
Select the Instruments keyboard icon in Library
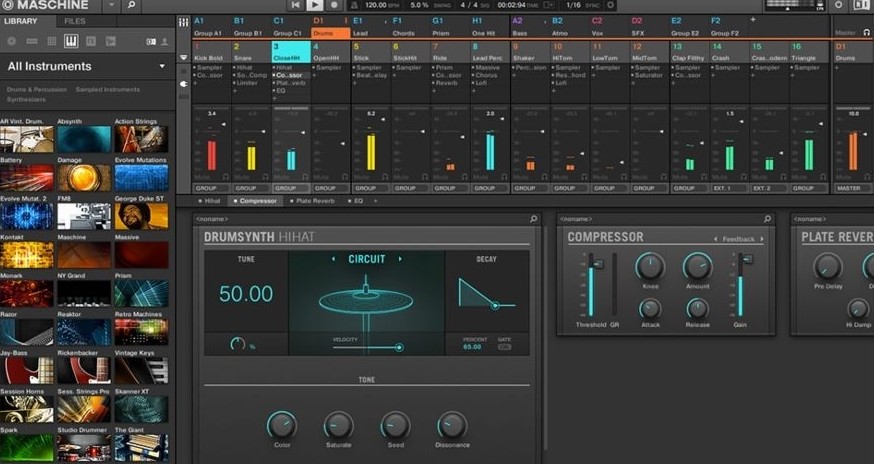(71, 41)
